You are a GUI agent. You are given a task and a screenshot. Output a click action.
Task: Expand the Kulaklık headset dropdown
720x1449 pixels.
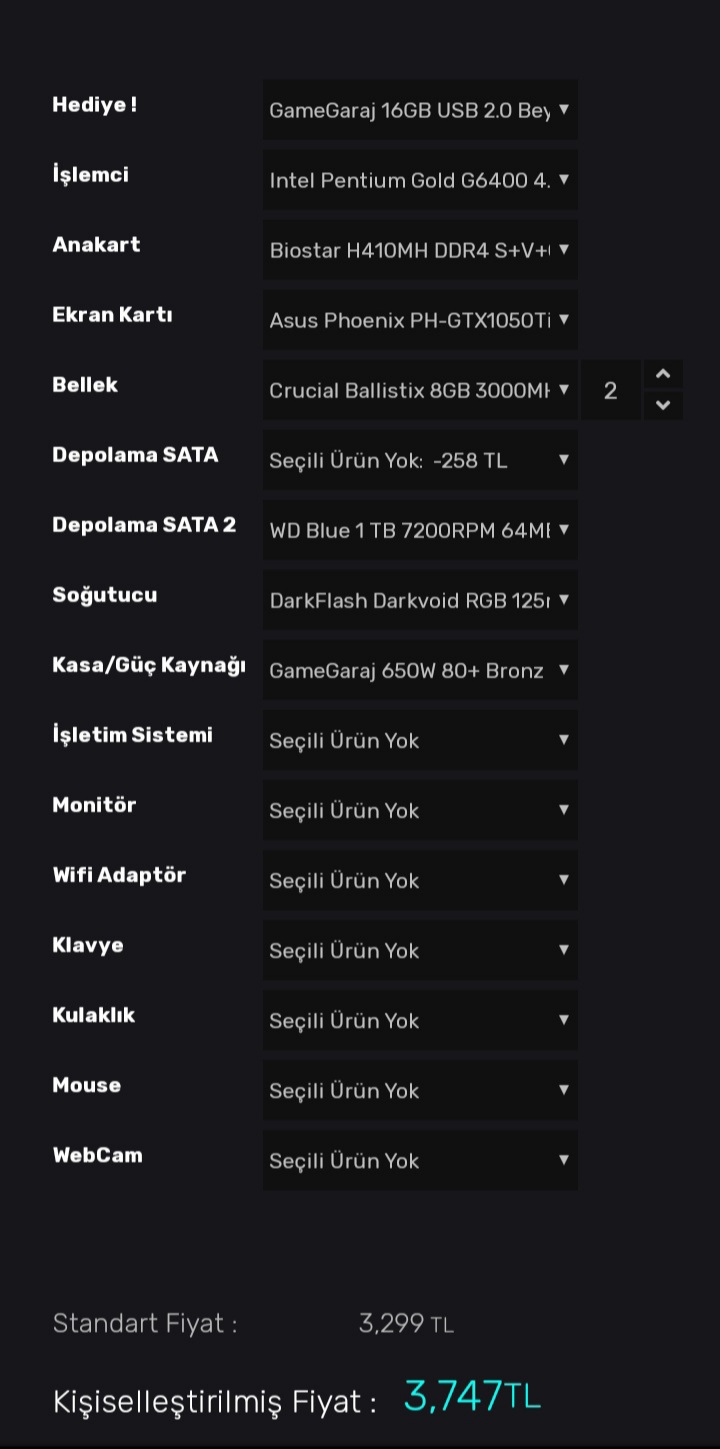pyautogui.click(x=419, y=1020)
